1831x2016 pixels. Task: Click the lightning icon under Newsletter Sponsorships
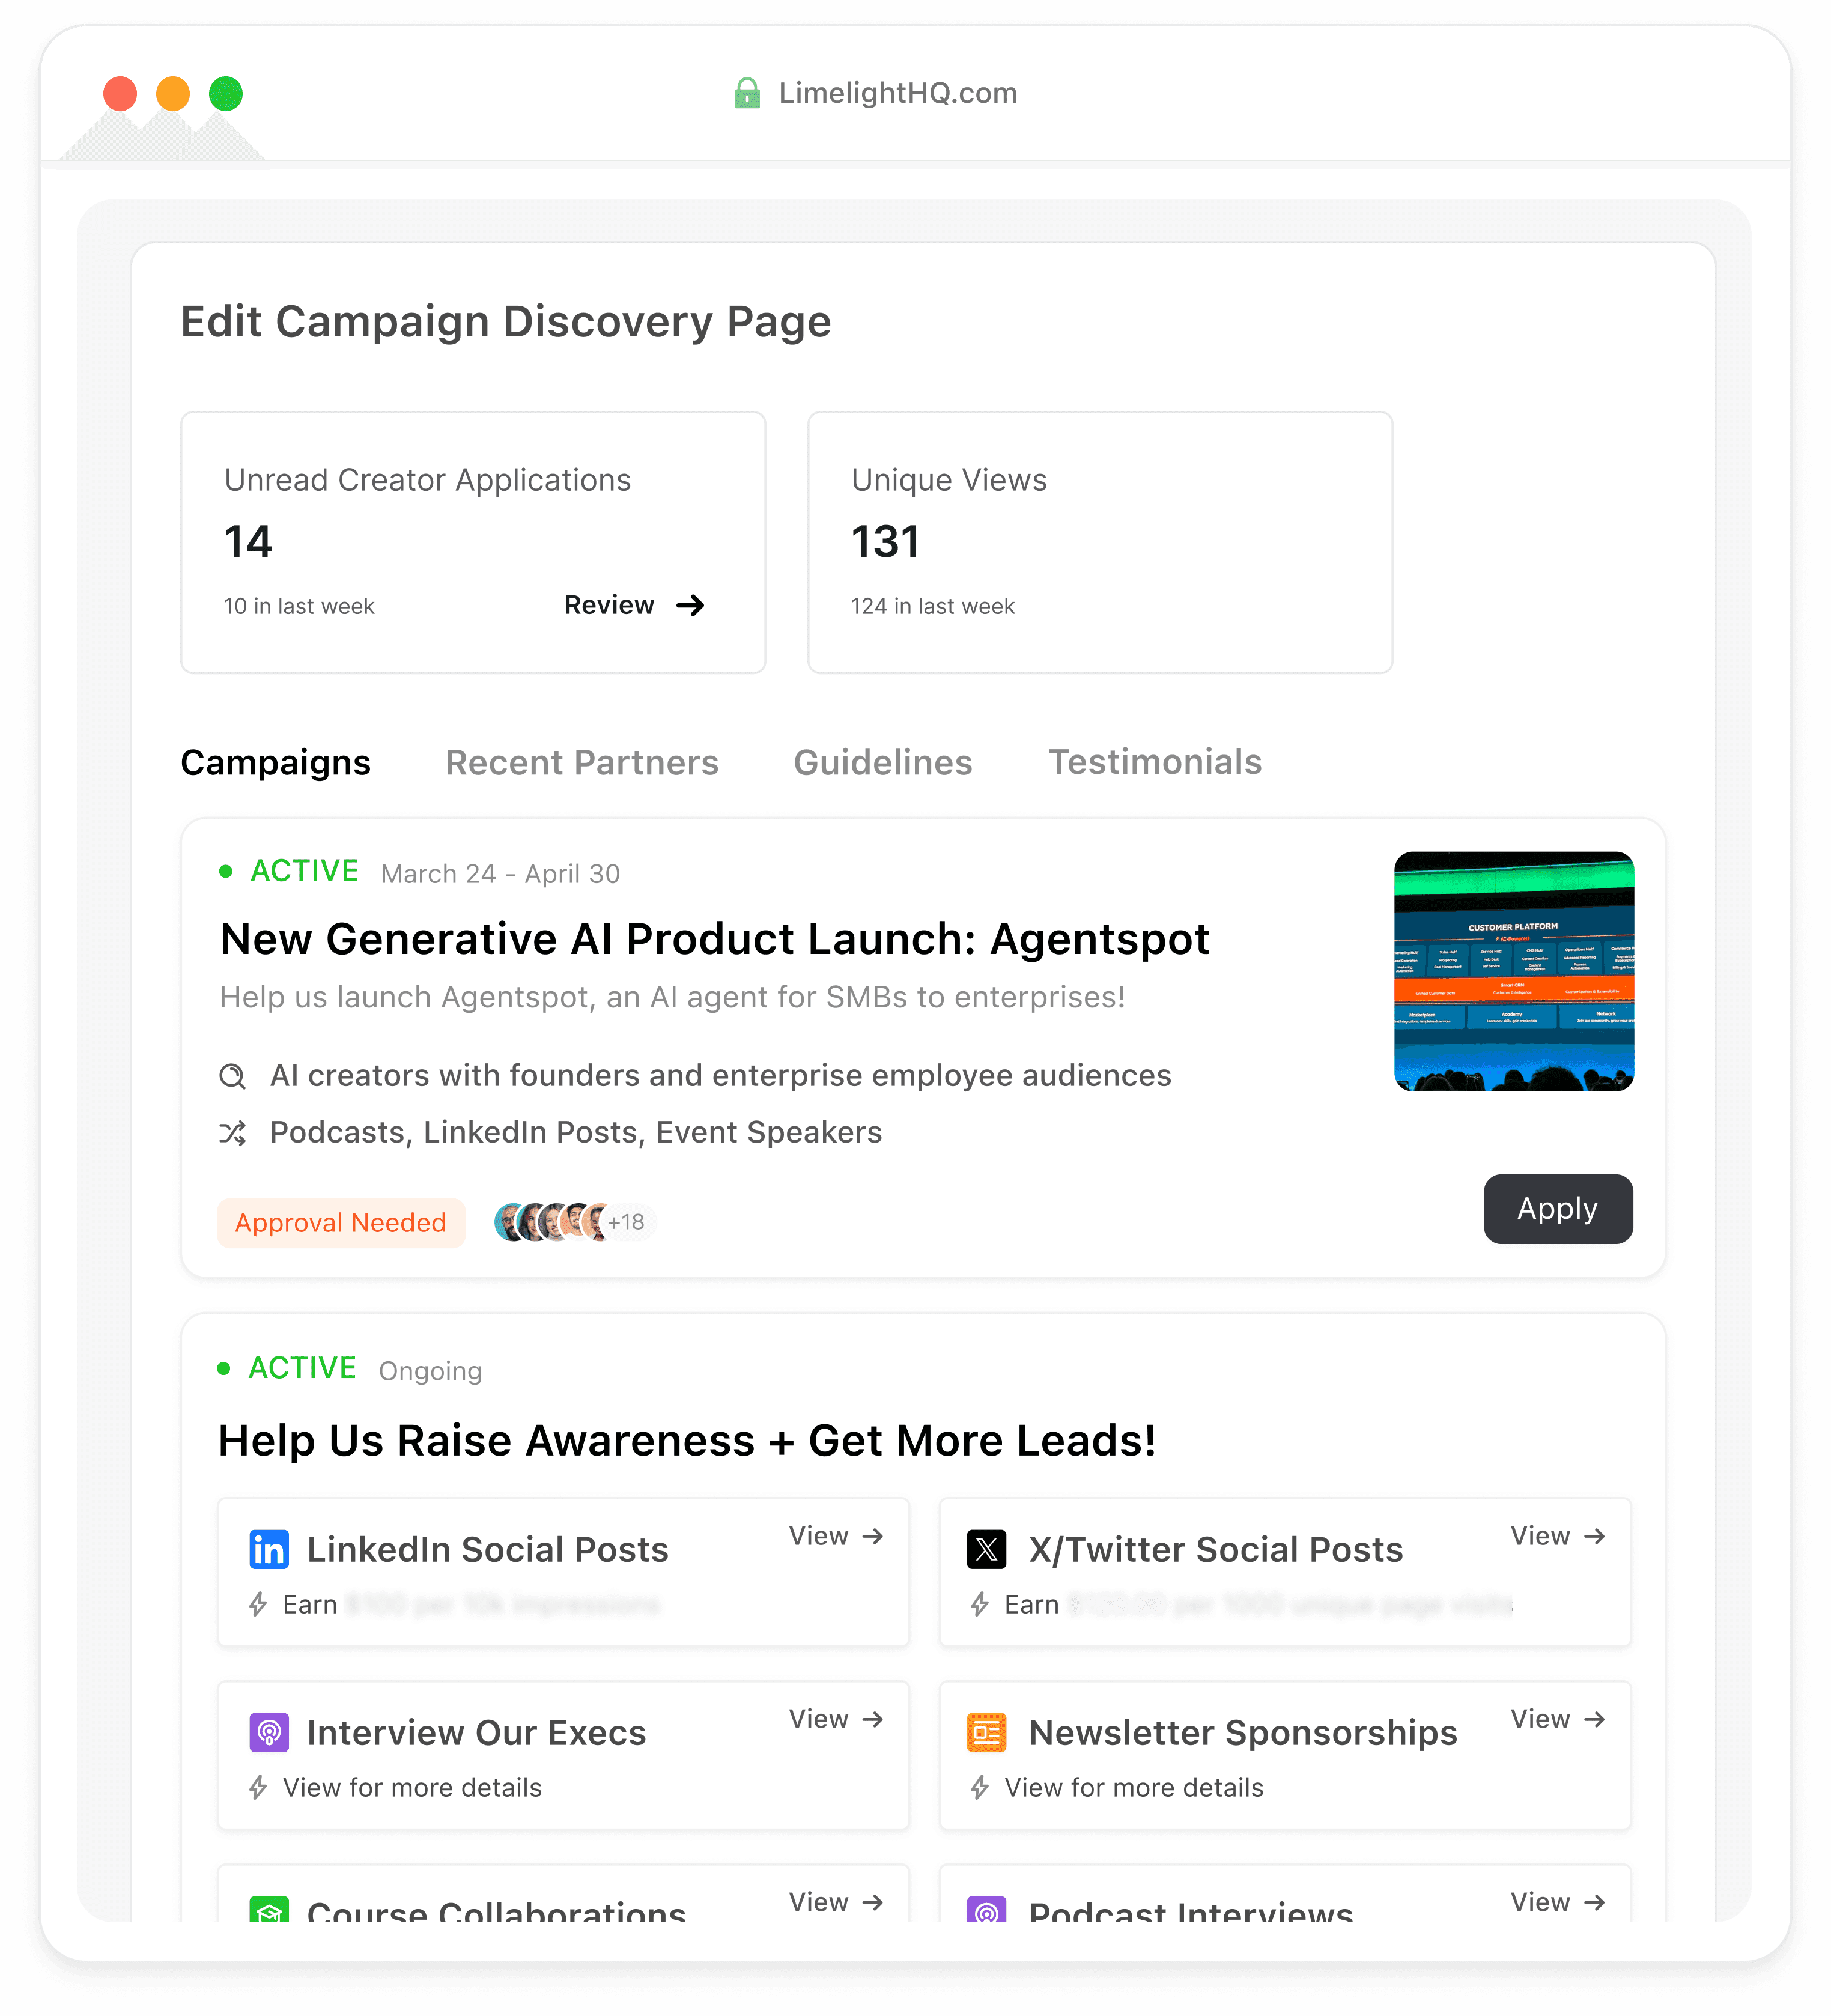tap(980, 1788)
